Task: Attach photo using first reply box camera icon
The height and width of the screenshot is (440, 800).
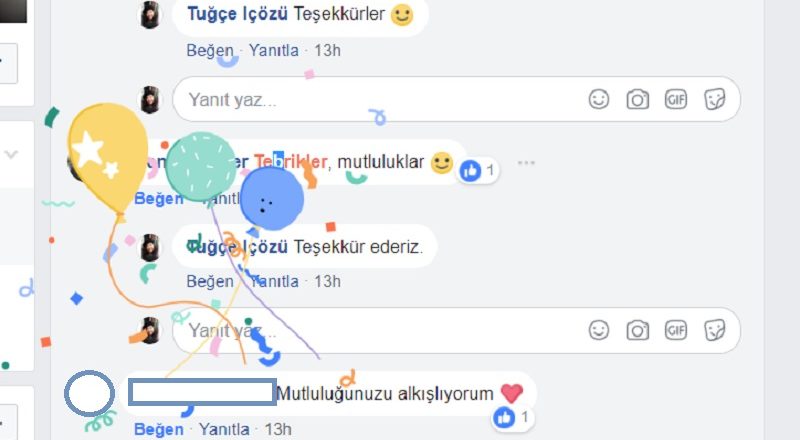Action: coord(637,99)
